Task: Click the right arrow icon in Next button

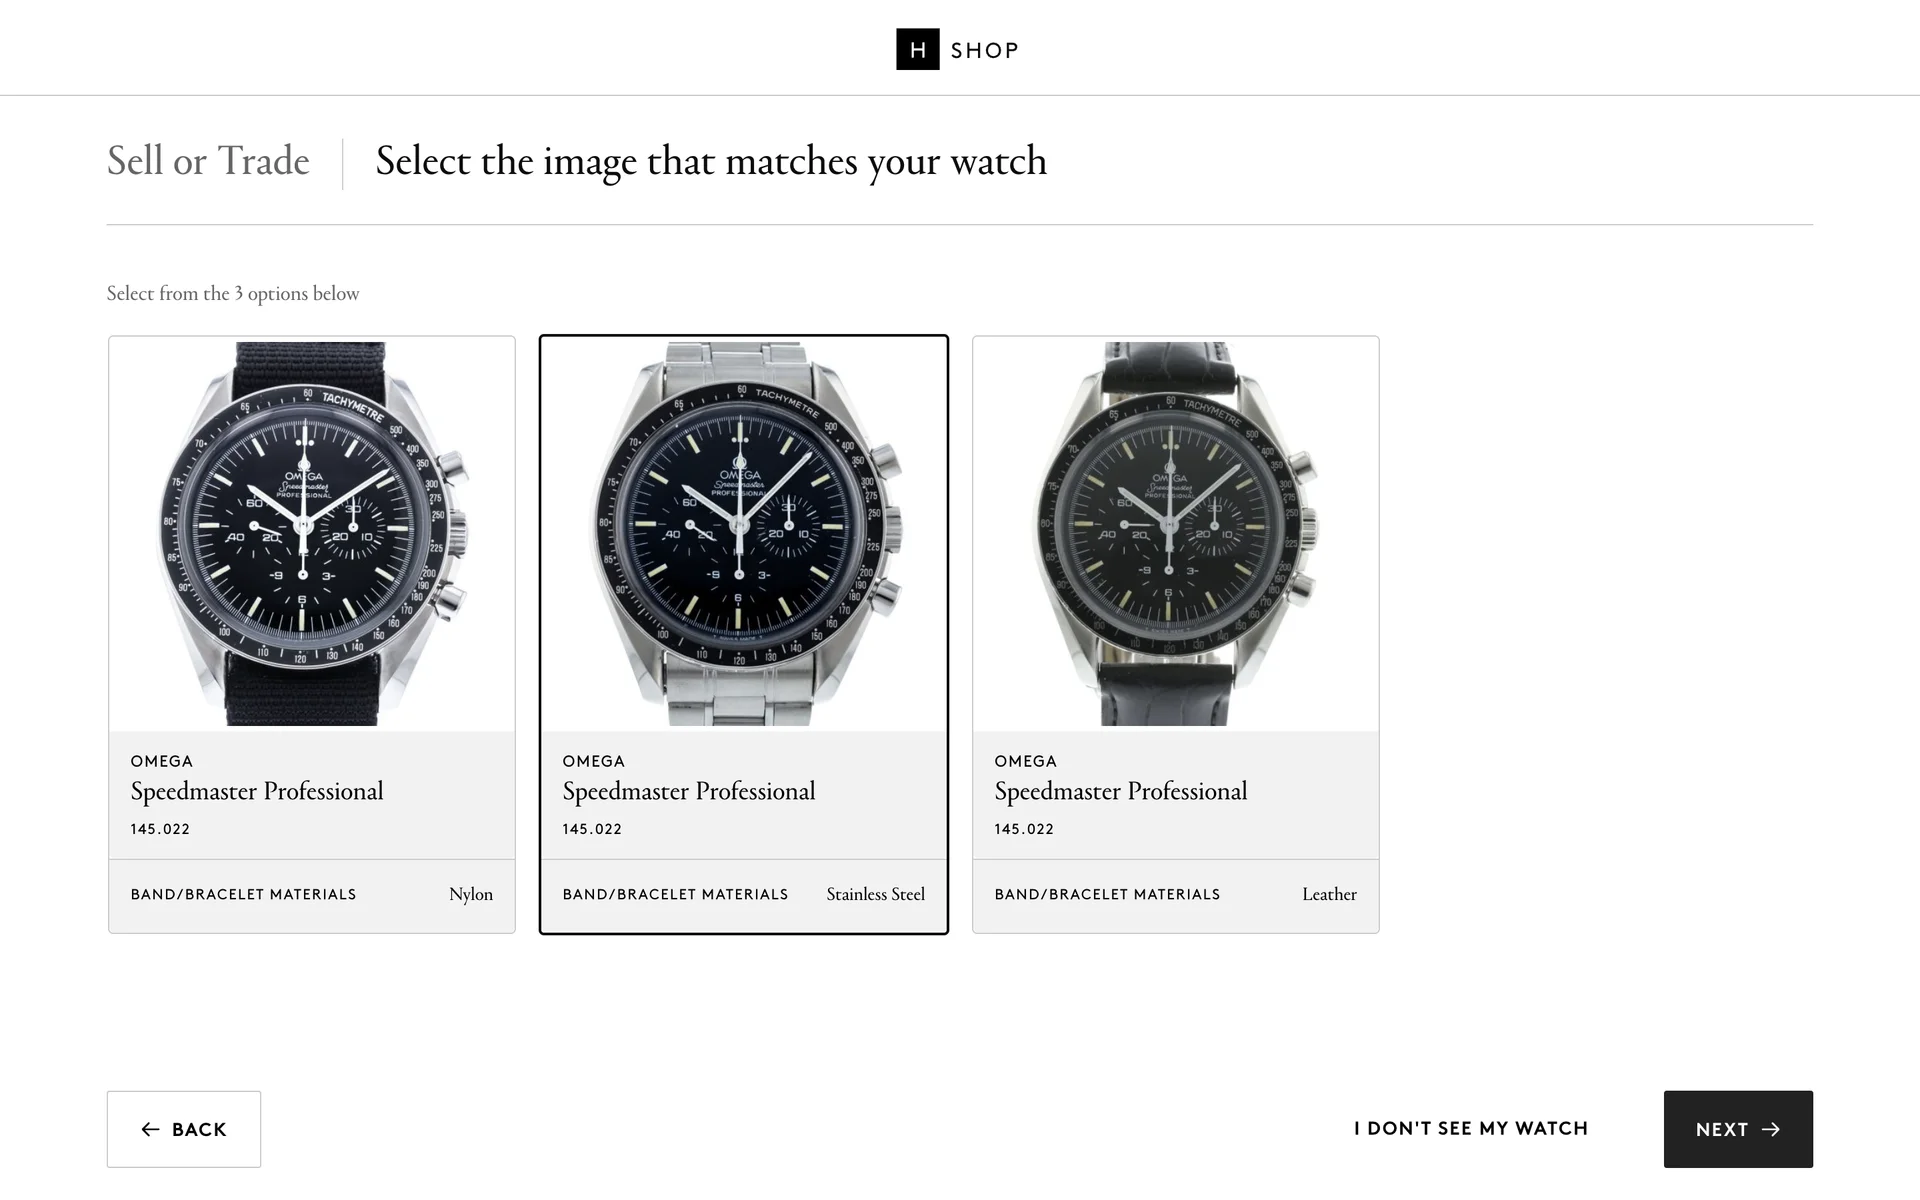Action: tap(1771, 1129)
